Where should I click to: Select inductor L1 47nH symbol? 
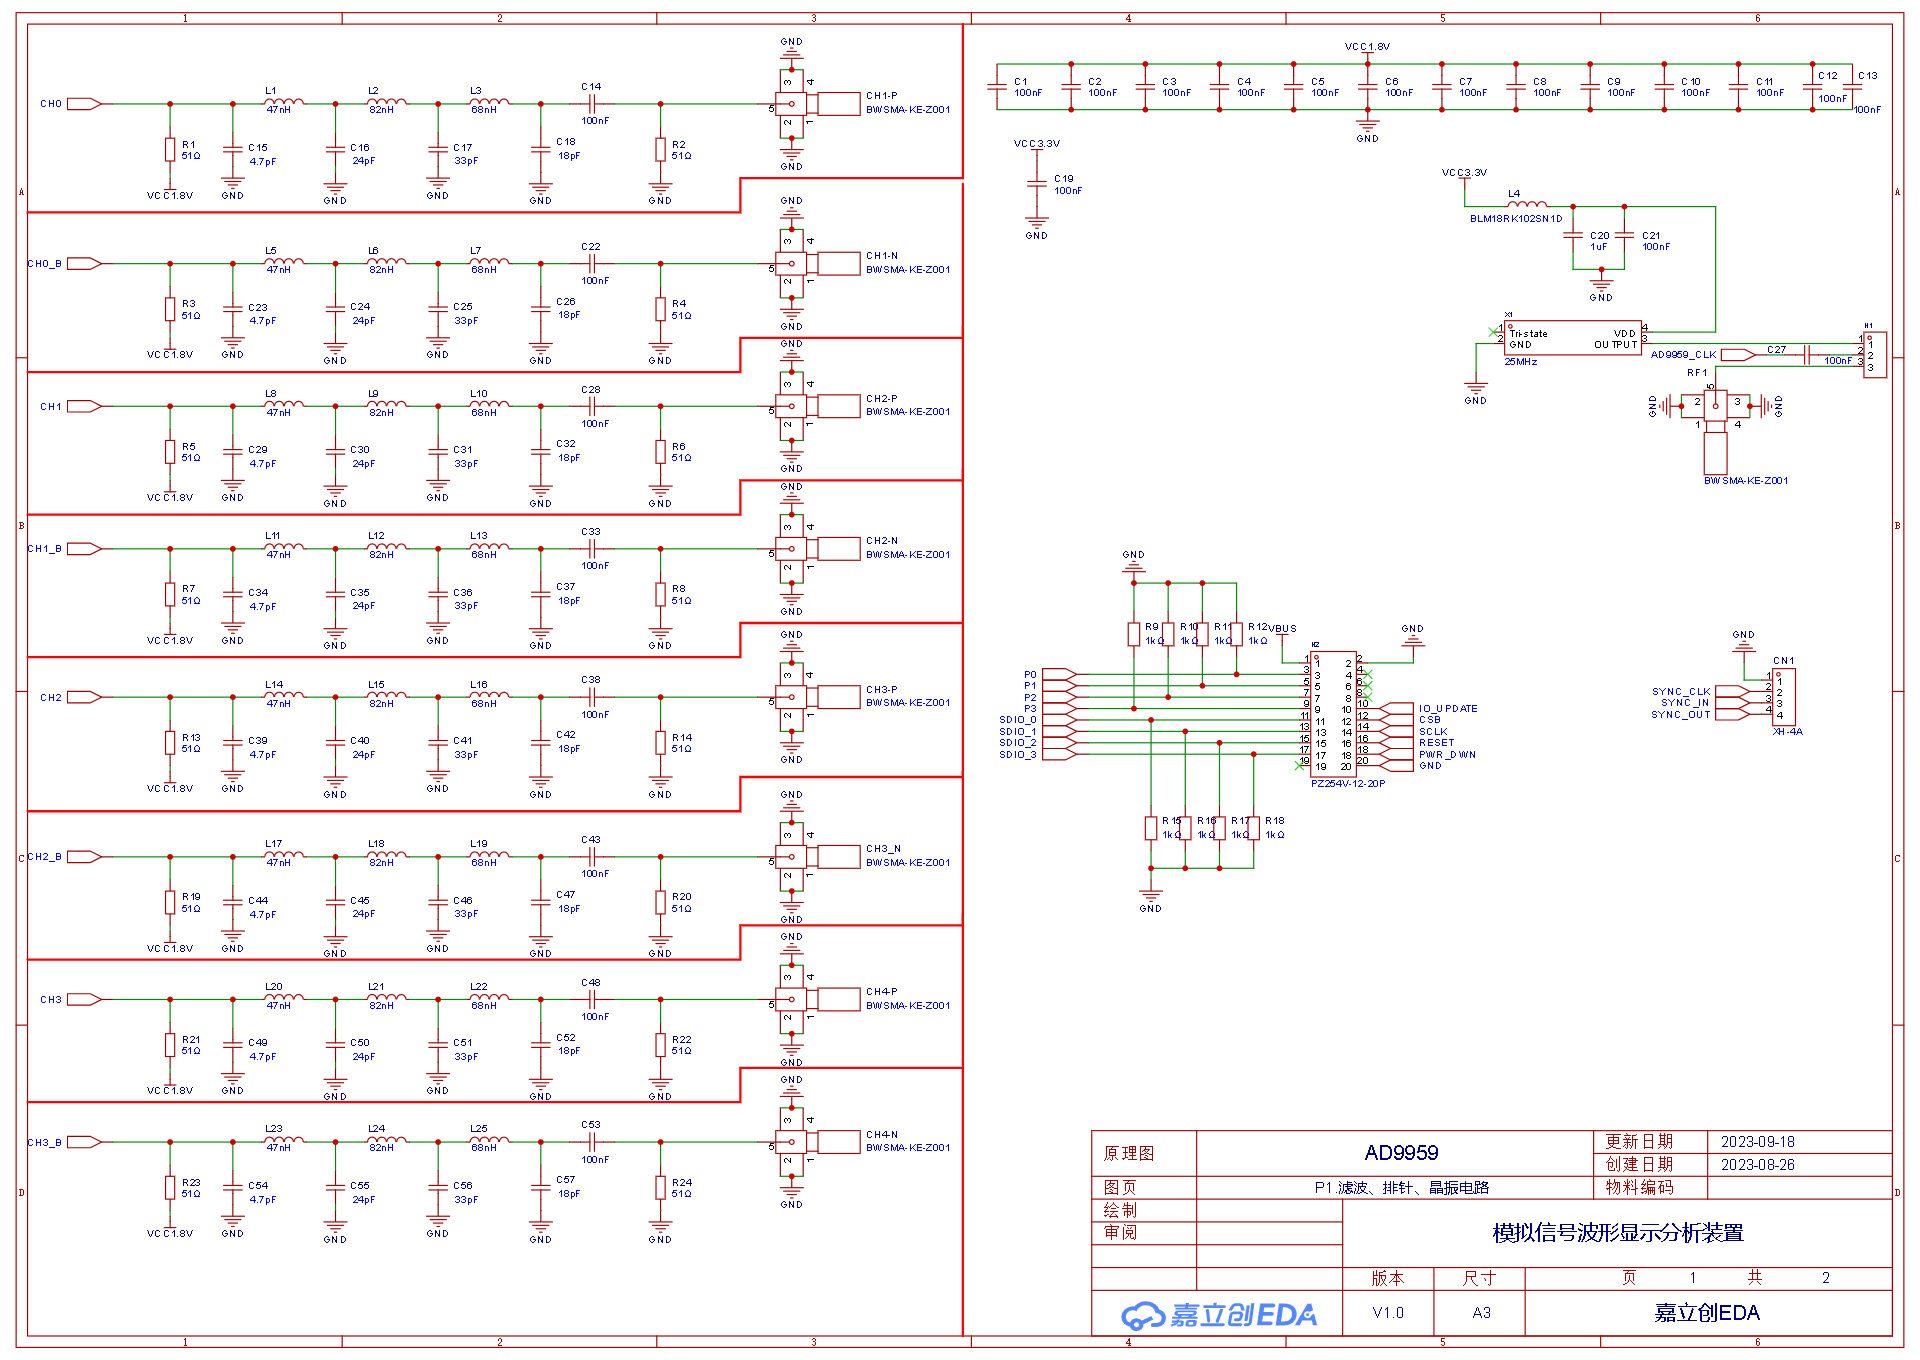(x=284, y=101)
